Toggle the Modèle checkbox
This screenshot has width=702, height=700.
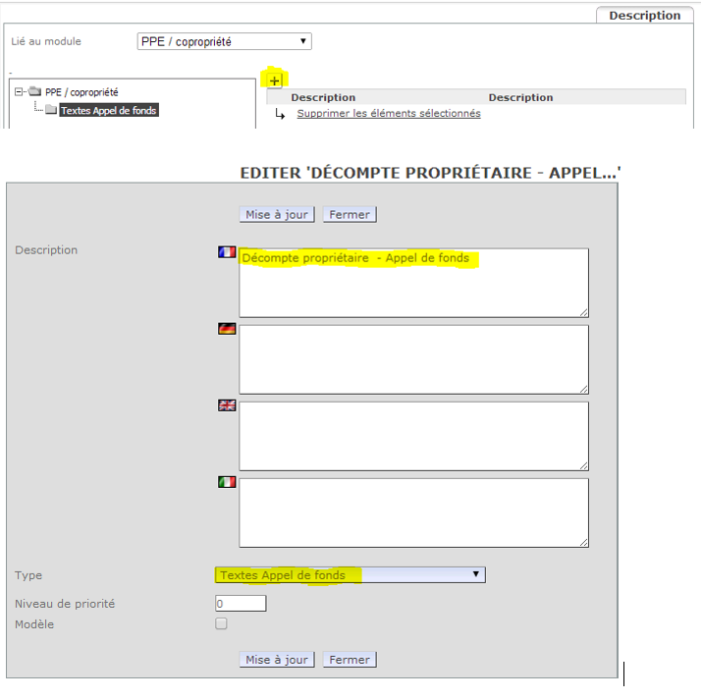click(221, 623)
